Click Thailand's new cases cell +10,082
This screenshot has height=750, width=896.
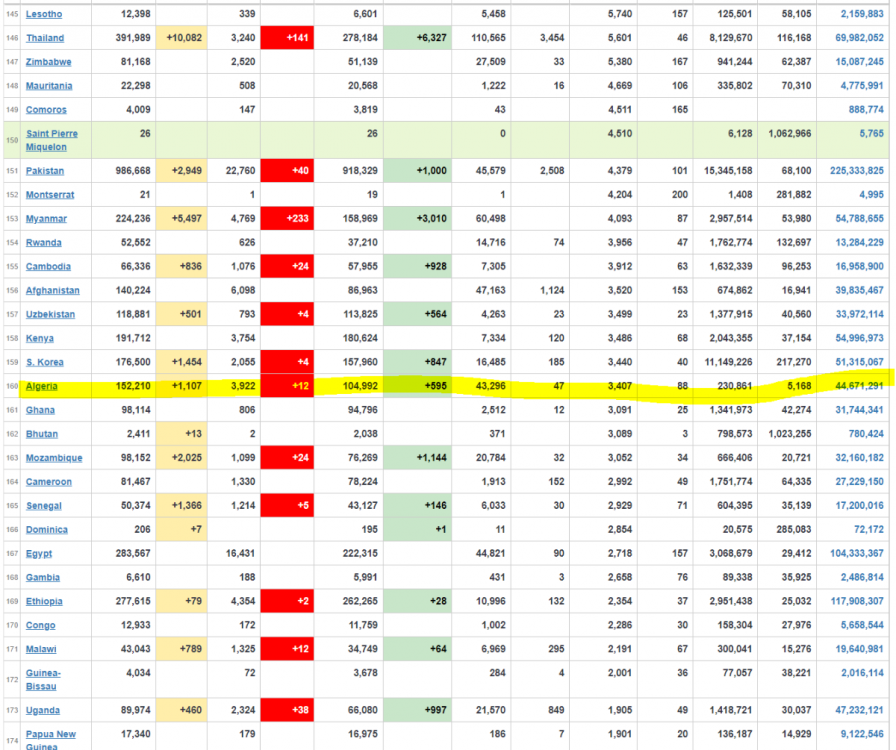coord(181,38)
